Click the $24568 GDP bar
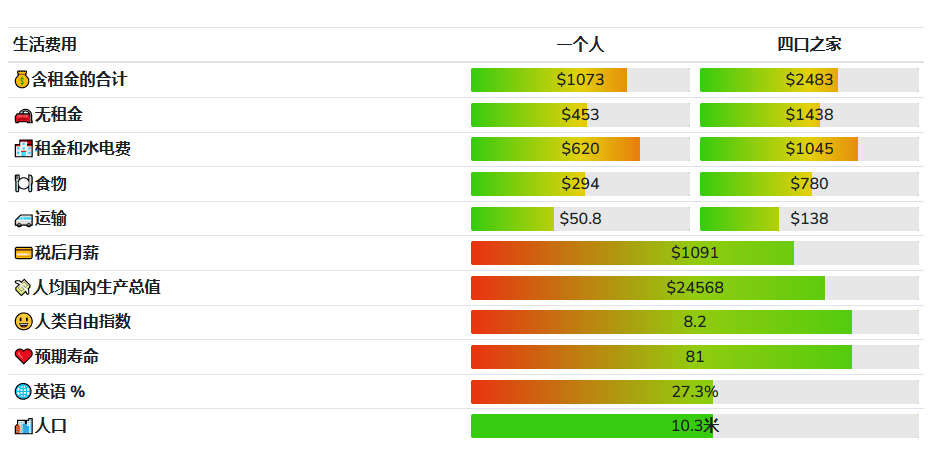 [x=694, y=288]
